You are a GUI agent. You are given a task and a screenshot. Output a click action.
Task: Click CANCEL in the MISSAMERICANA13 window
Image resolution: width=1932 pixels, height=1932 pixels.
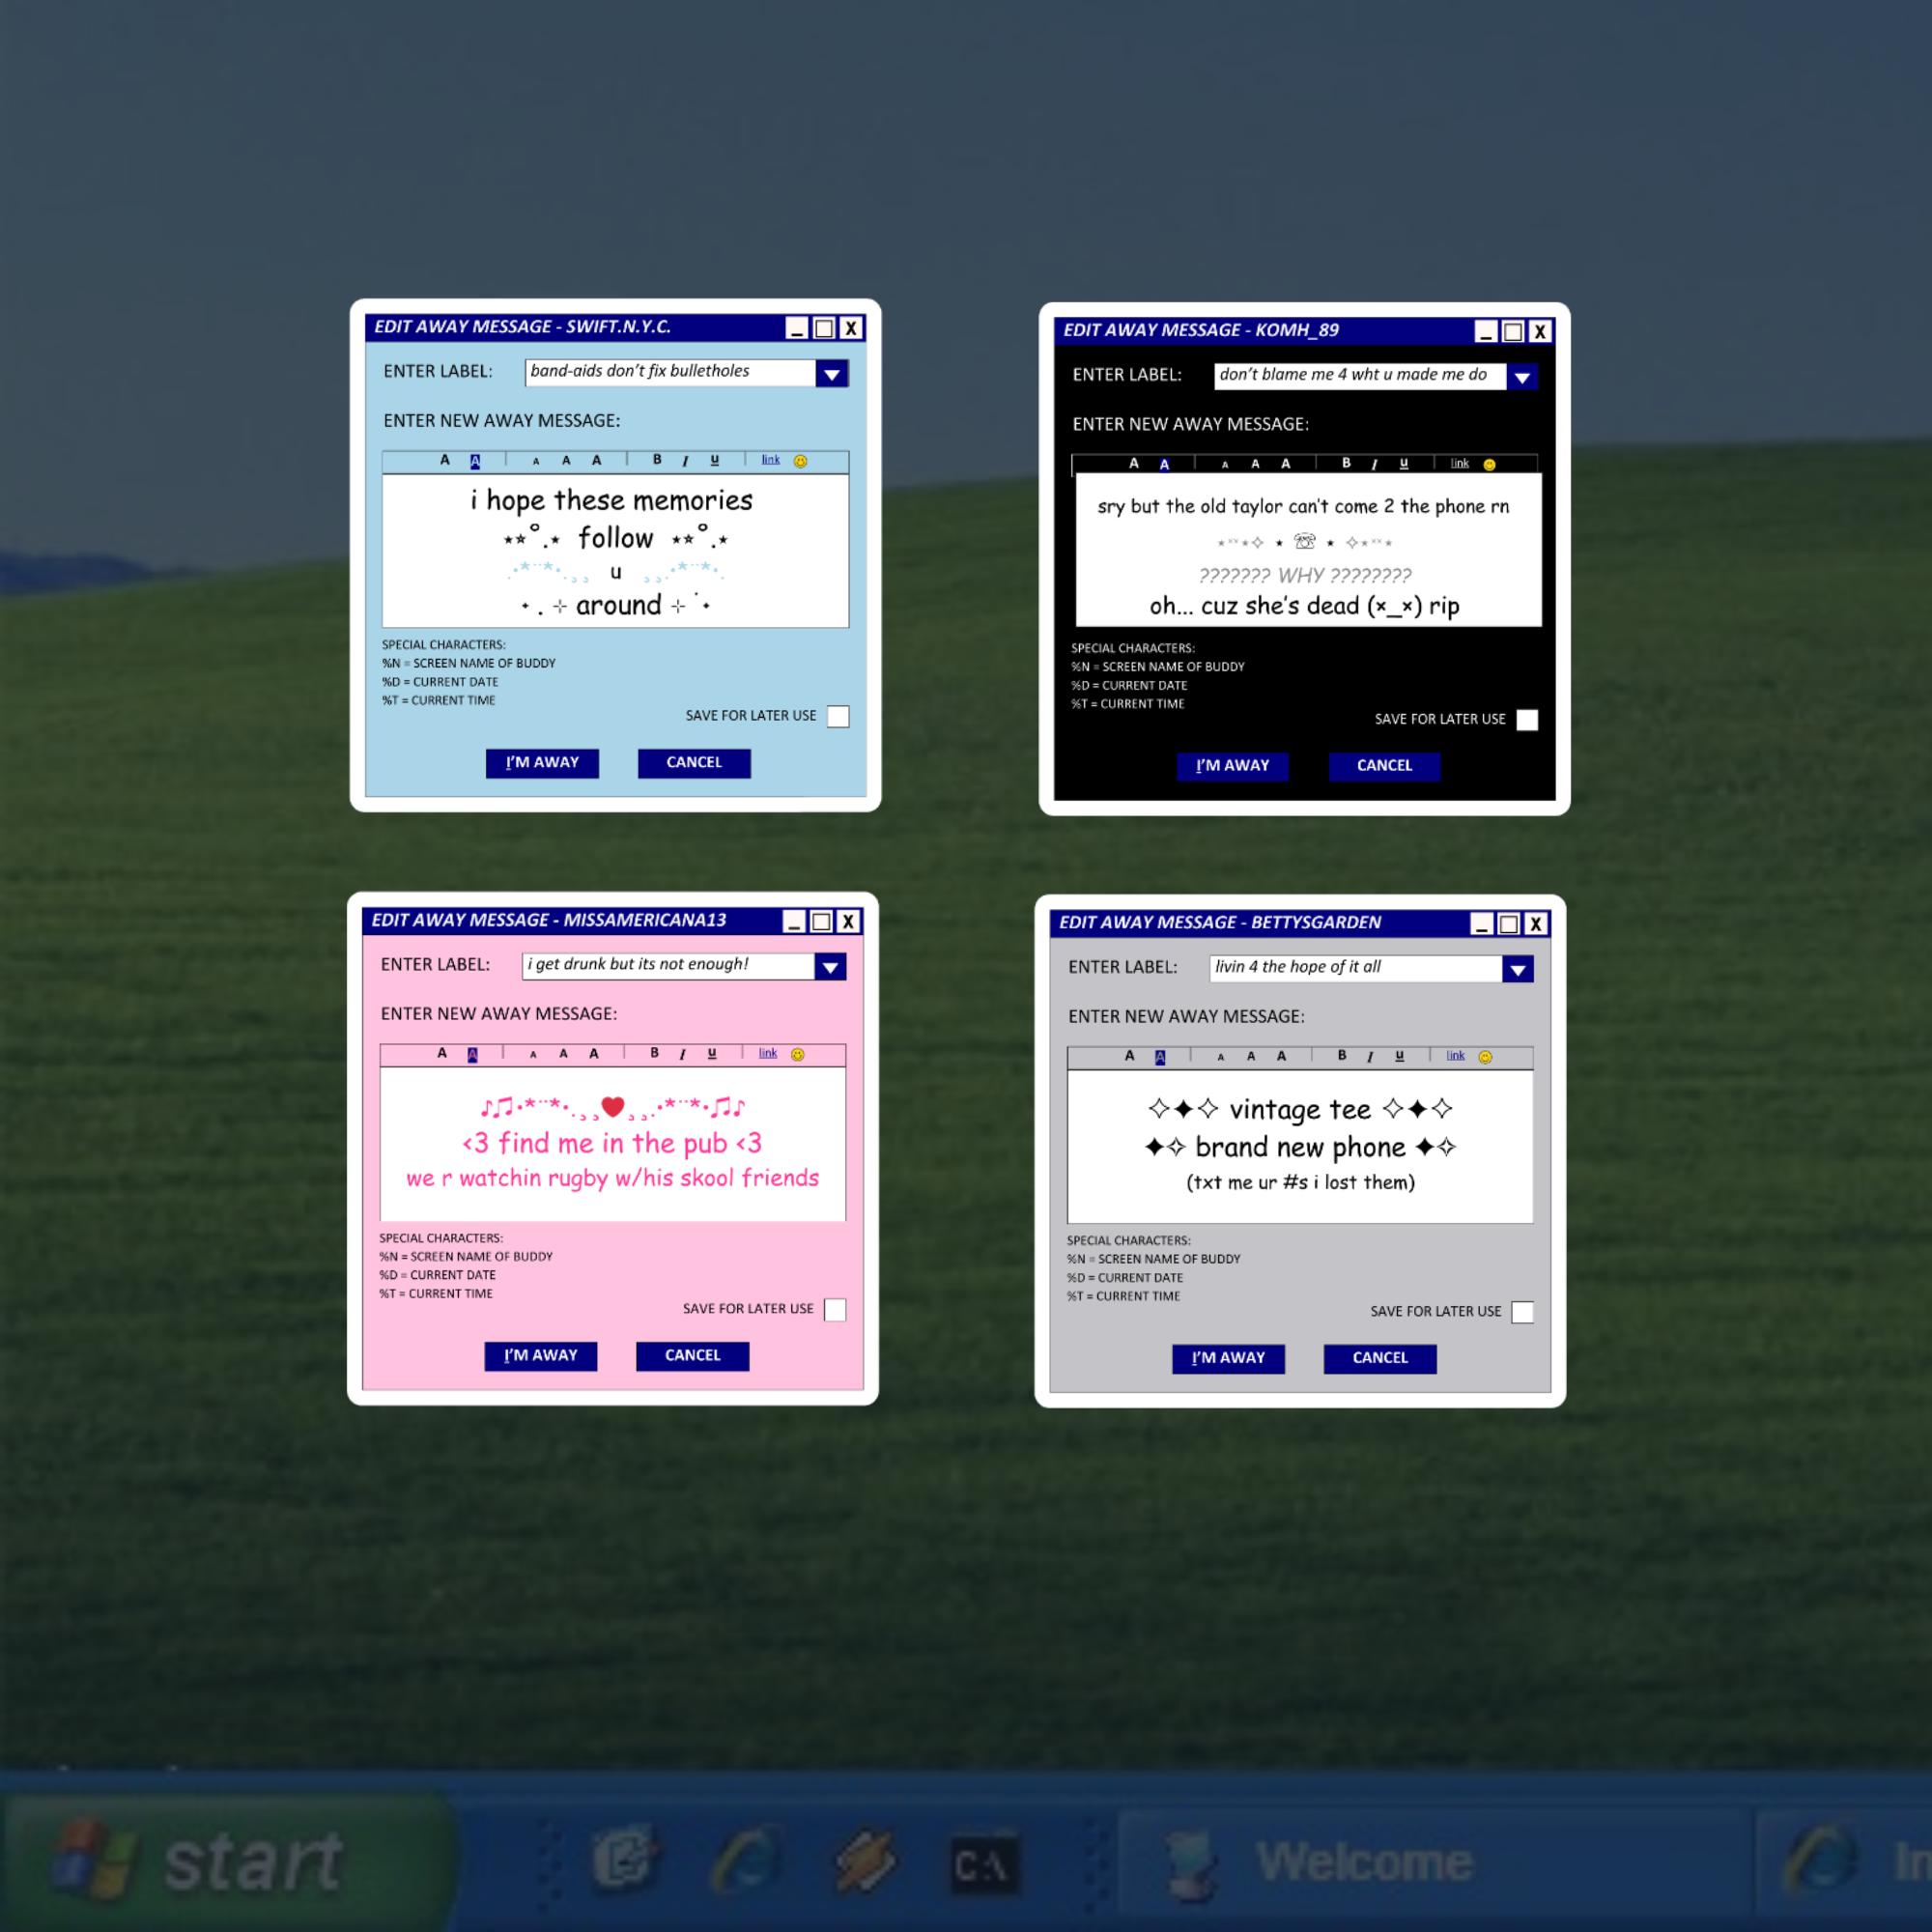point(692,1356)
